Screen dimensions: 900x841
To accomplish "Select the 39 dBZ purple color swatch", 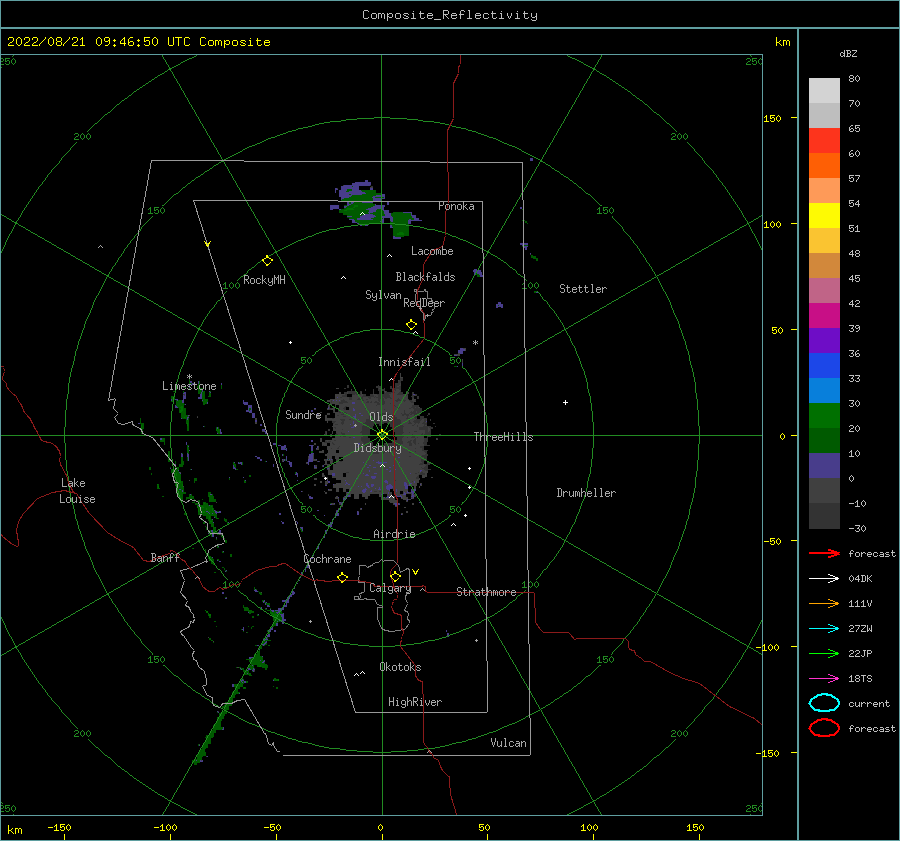I will point(824,340).
